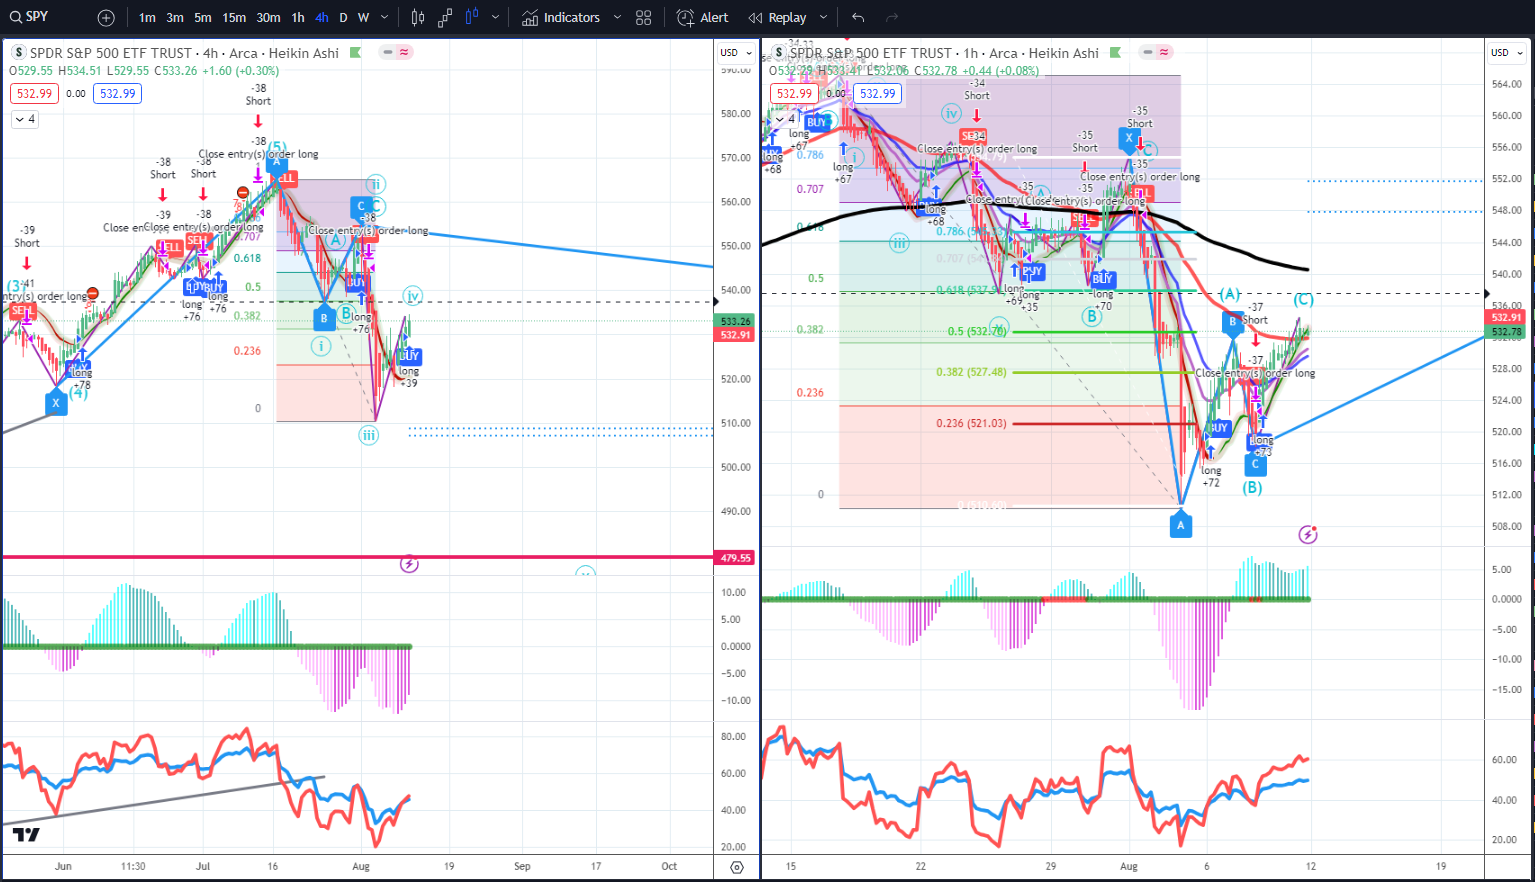
Task: Click the 0.382 (527.48) Fibonacci level
Action: coord(971,372)
